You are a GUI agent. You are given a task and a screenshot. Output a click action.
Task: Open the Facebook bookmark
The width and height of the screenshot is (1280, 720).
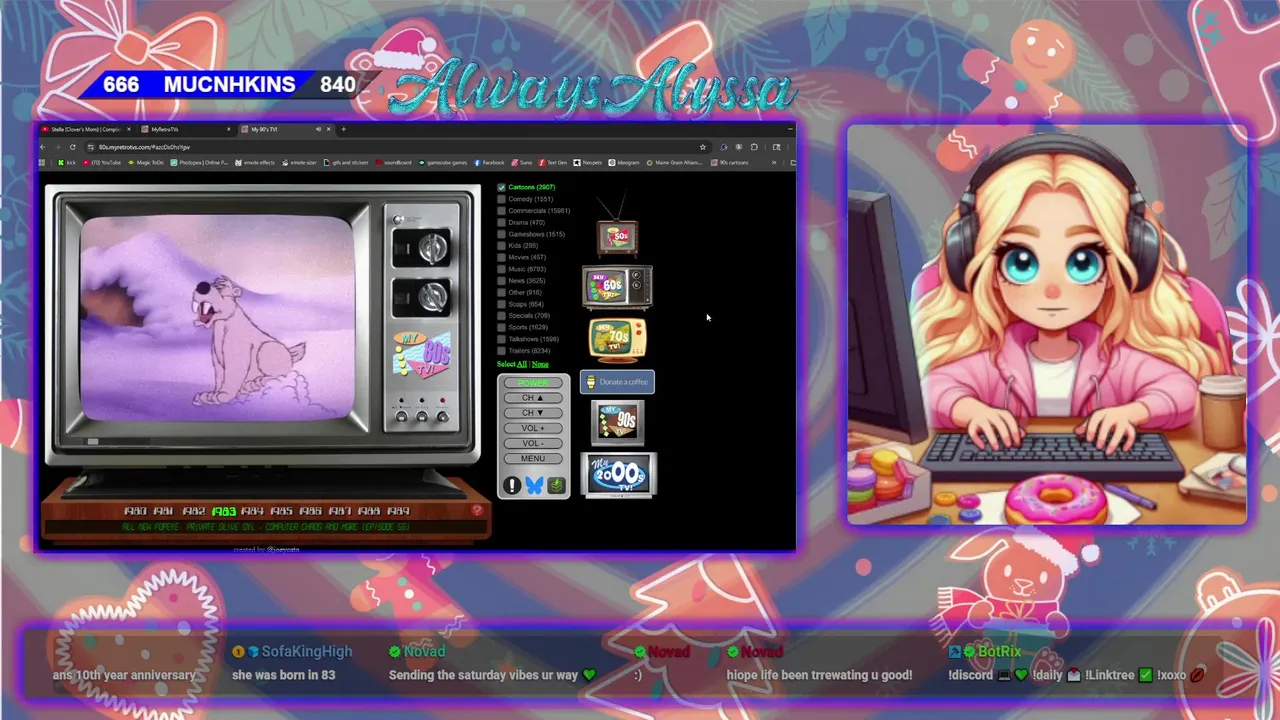(490, 162)
